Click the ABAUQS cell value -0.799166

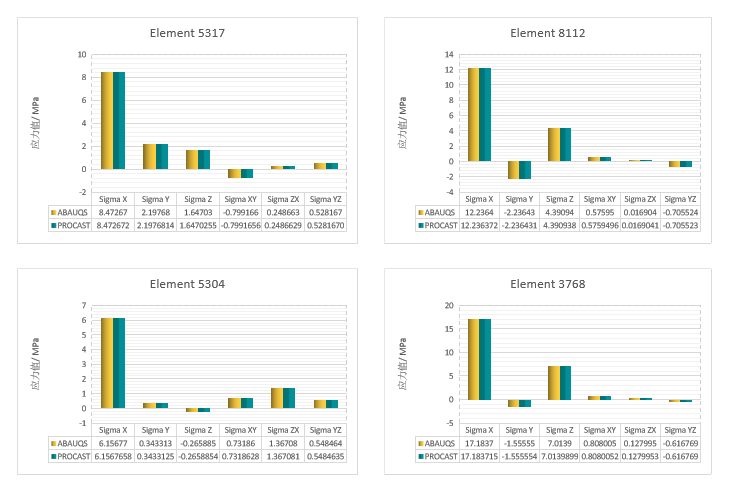point(240,212)
